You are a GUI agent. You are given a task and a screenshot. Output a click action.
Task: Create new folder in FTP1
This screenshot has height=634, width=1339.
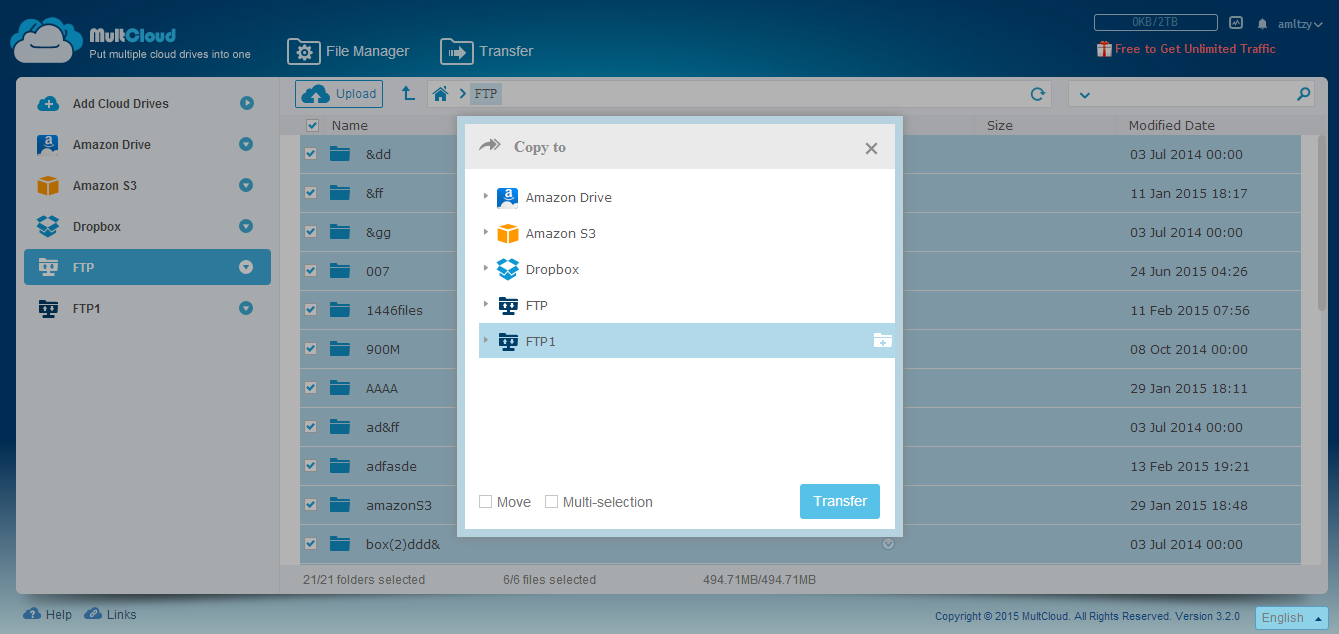point(882,341)
